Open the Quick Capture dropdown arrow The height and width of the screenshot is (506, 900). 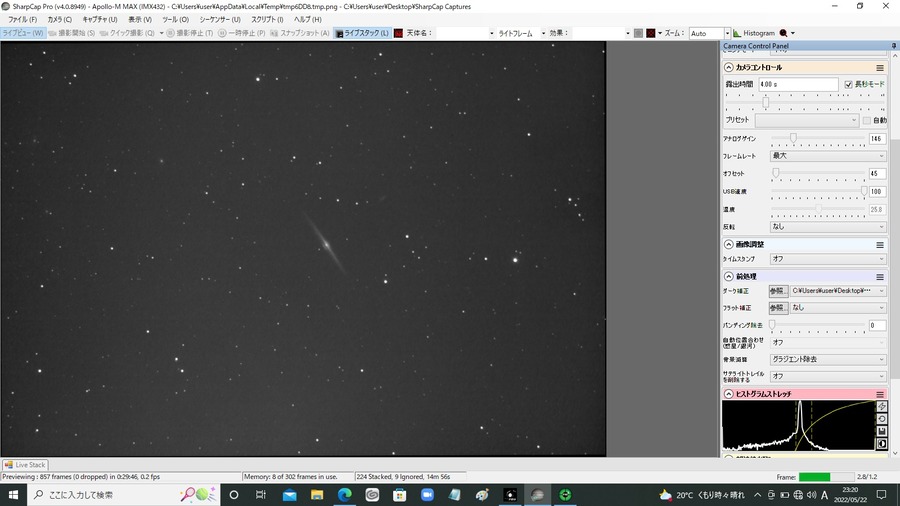pos(161,33)
